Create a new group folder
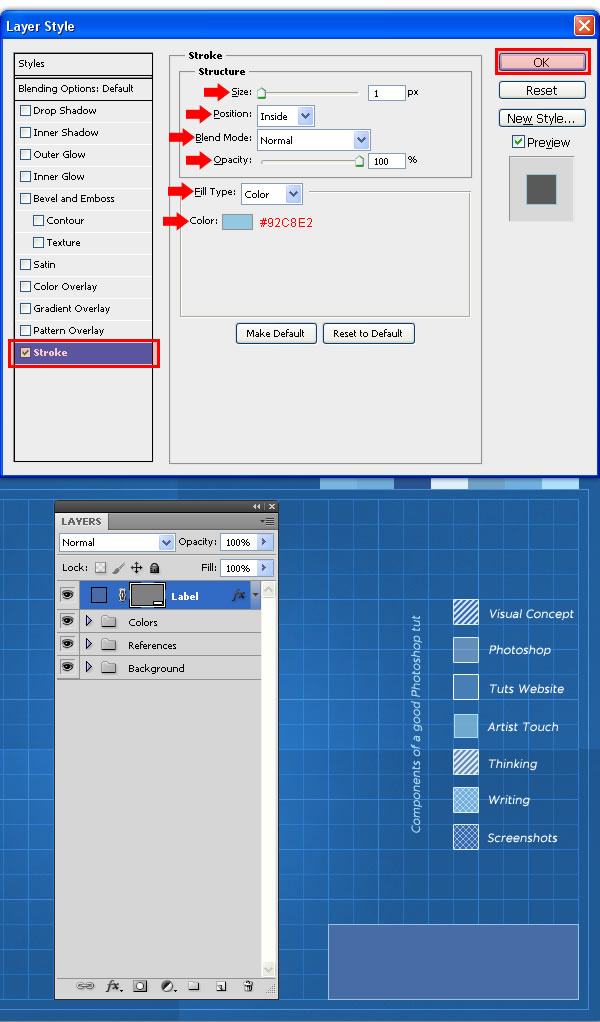Viewport: 600px width, 1022px height. [x=193, y=986]
